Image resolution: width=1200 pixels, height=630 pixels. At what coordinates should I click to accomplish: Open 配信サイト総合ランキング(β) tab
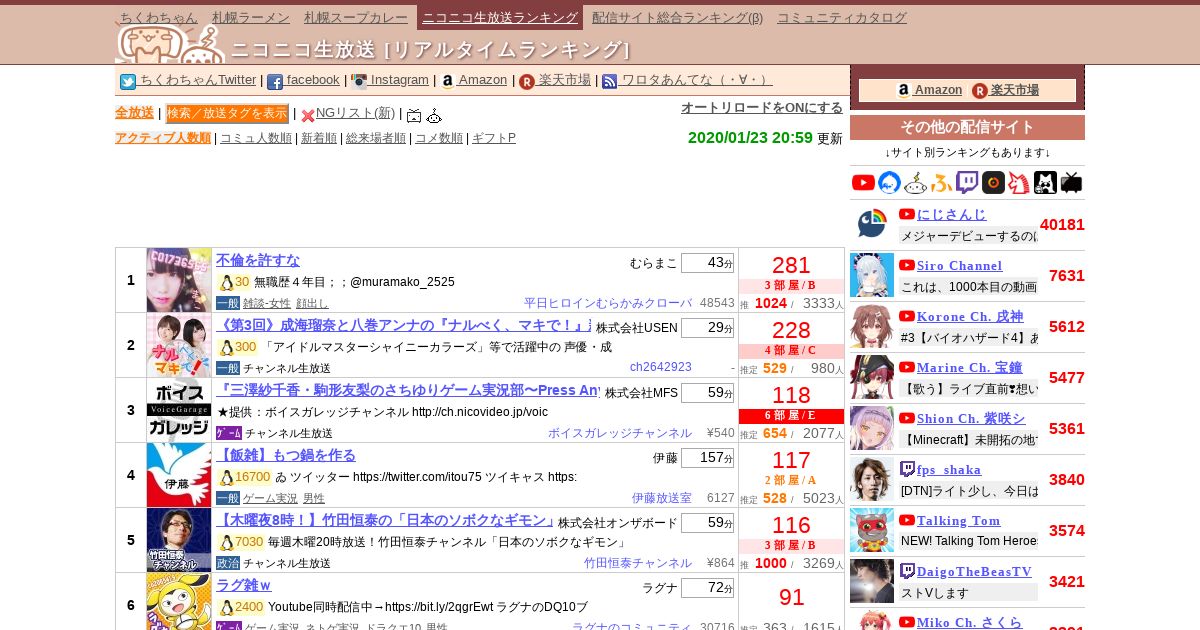point(677,17)
